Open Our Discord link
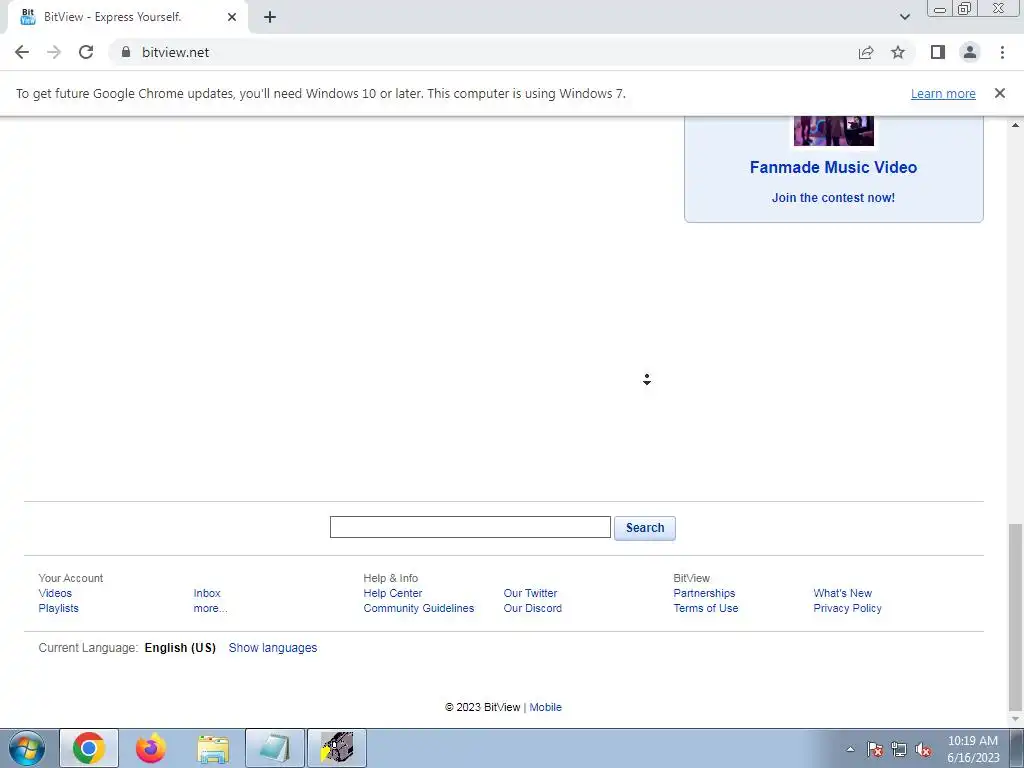1024x768 pixels. click(532, 608)
